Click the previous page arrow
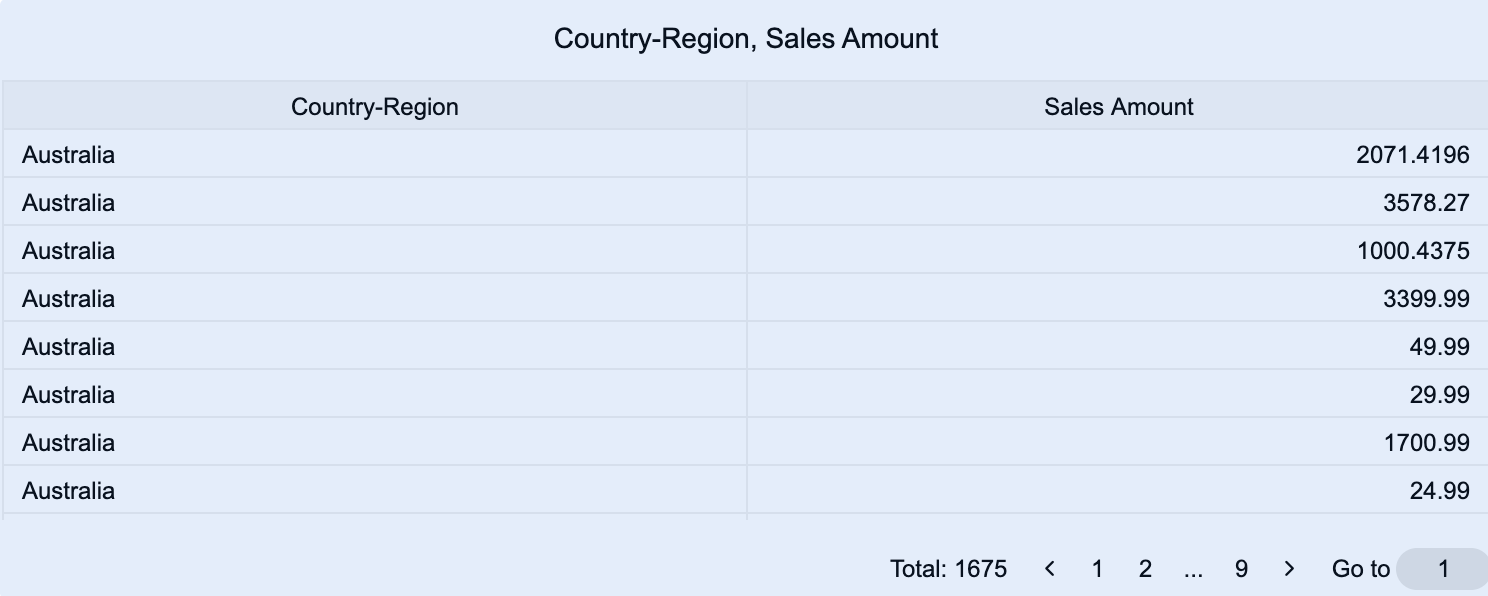 pos(1049,569)
